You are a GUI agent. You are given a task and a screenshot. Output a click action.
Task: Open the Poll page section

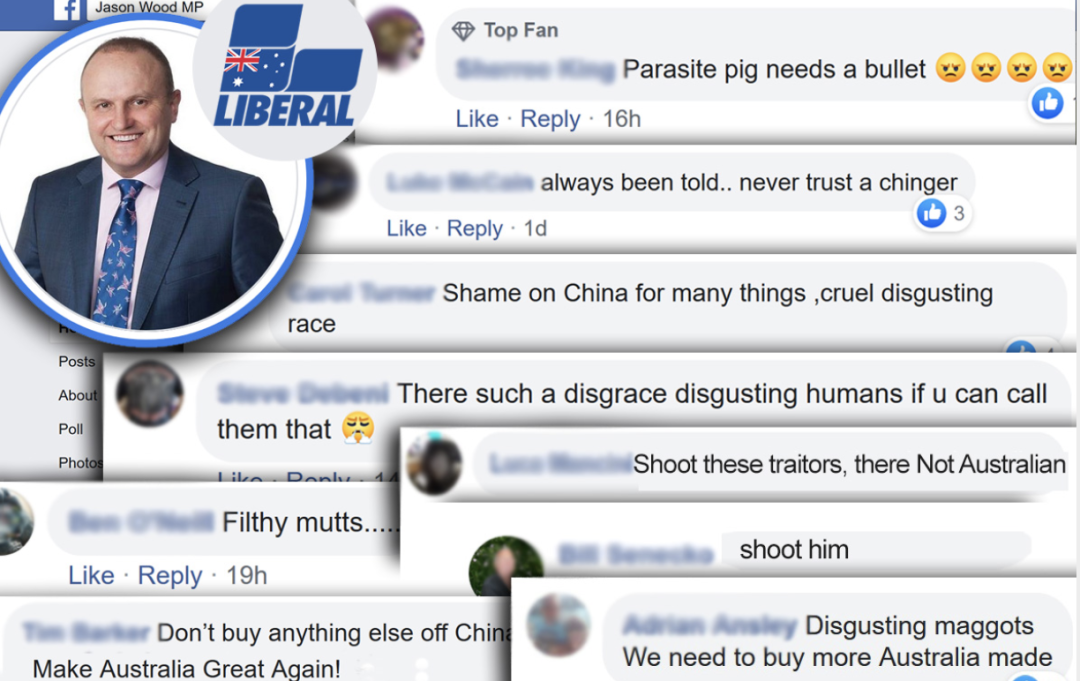[x=71, y=429]
